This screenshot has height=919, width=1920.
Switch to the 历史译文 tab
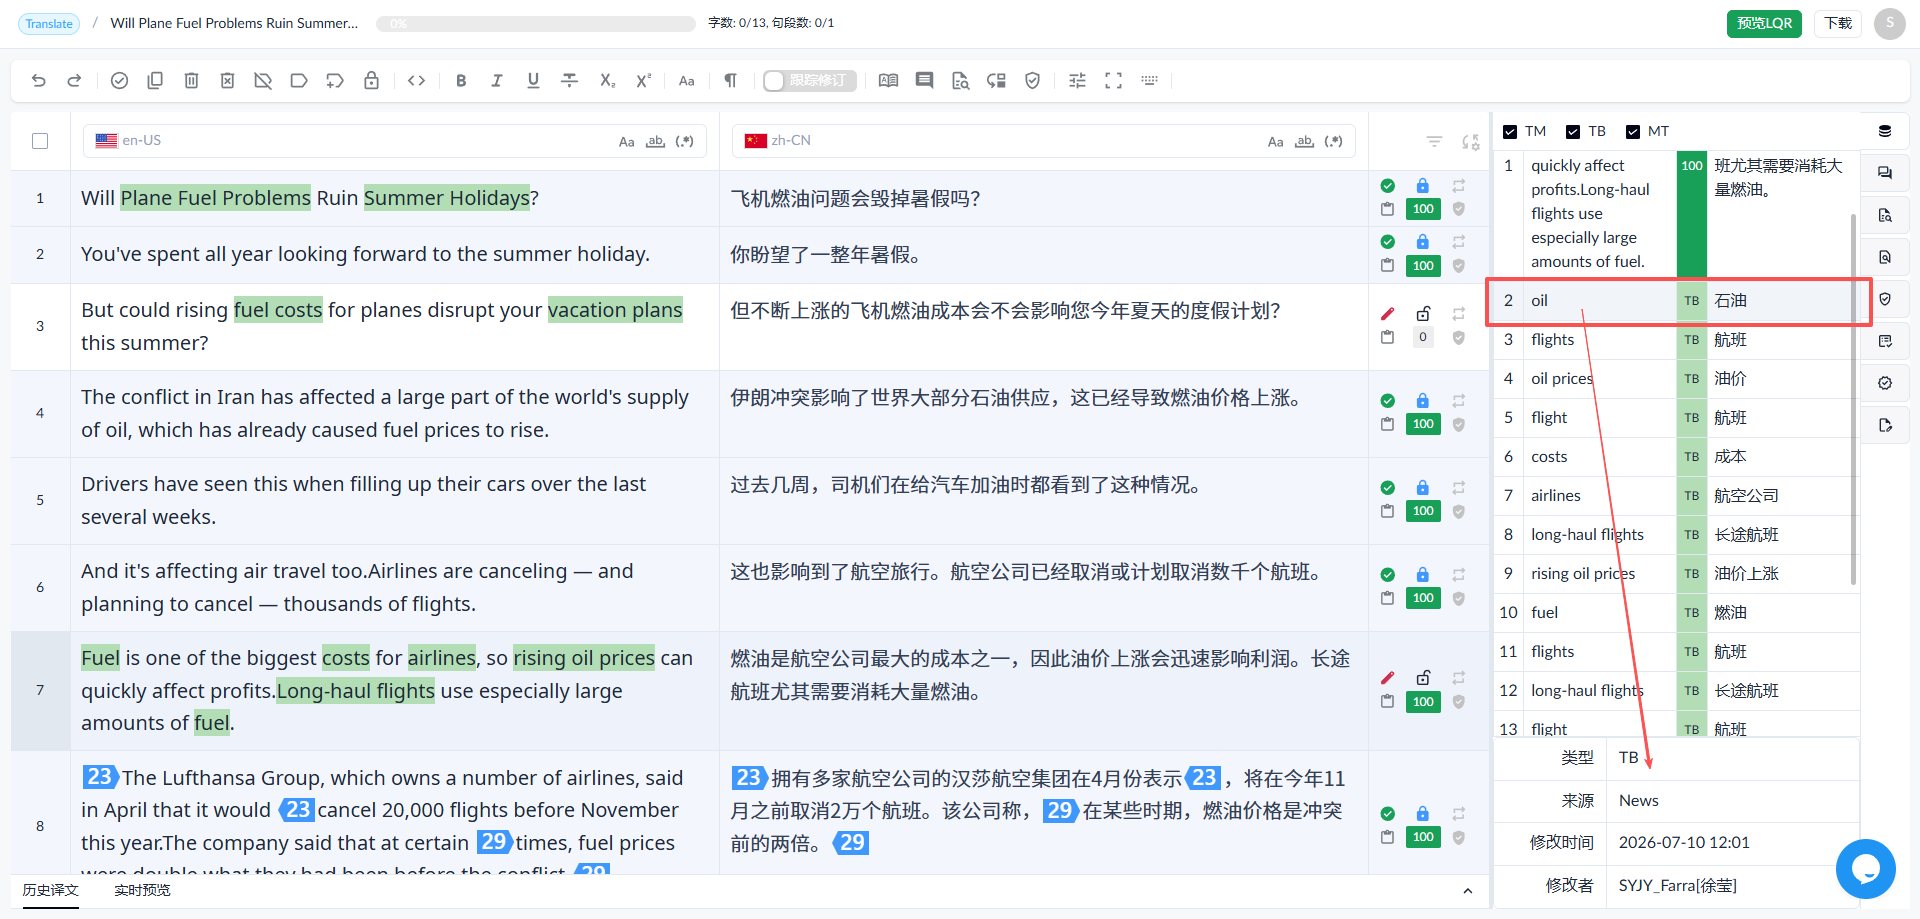[50, 890]
